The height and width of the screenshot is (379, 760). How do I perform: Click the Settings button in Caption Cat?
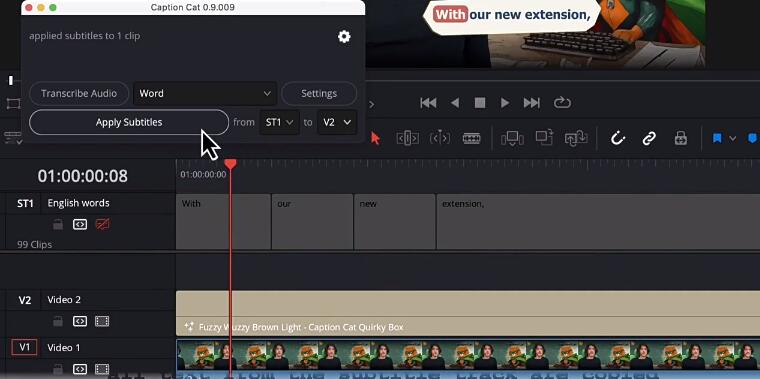tap(319, 94)
